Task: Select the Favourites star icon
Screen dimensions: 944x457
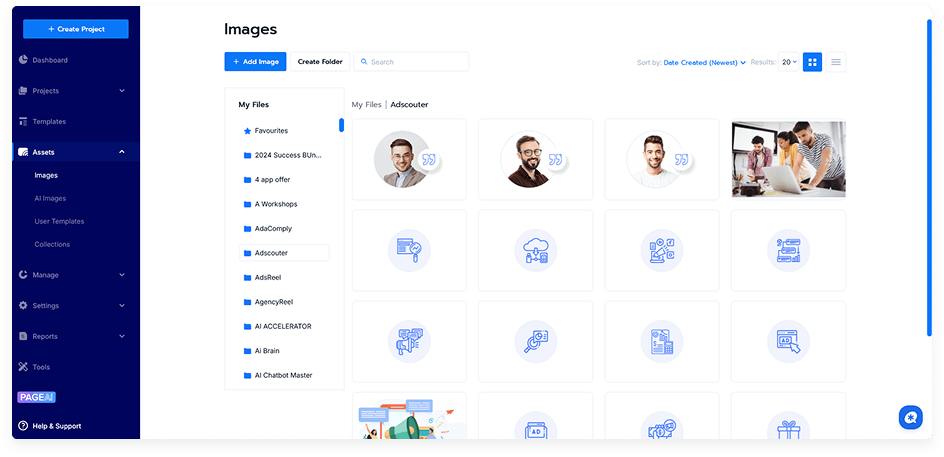Action: point(247,131)
